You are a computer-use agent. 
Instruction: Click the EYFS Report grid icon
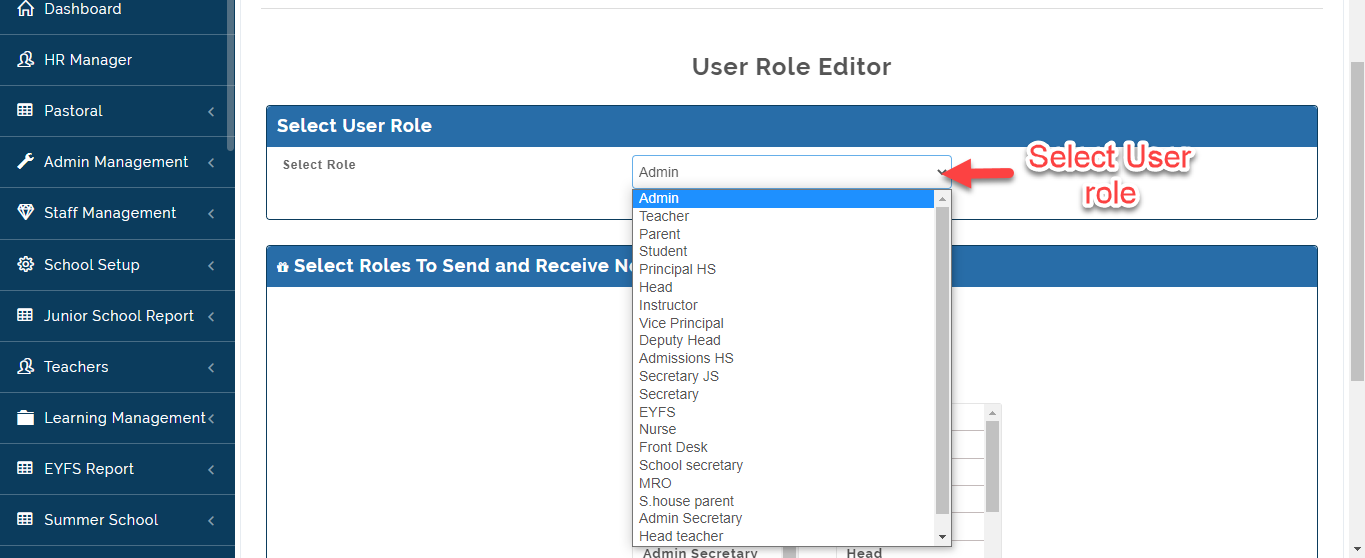tap(26, 469)
